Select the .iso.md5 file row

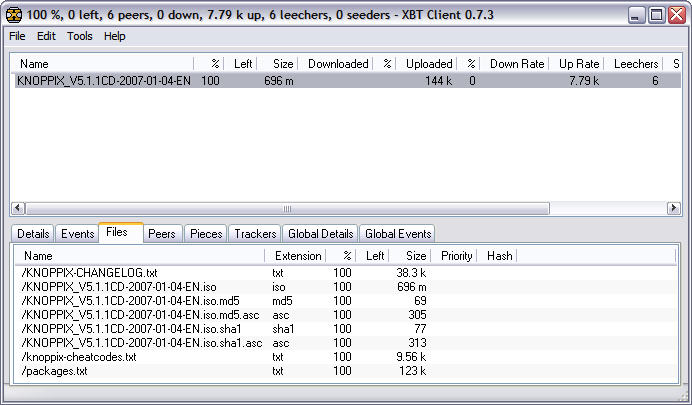(x=346, y=301)
